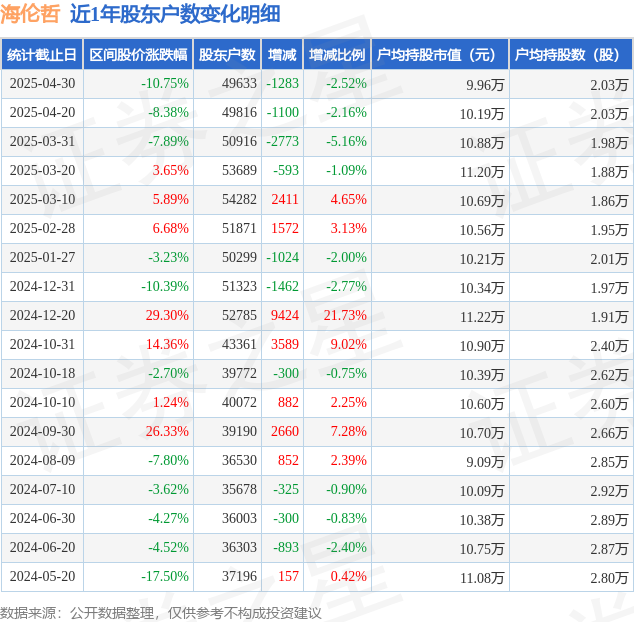Viewport: 634px width, 622px height.
Task: Click shareholder count 43361
Action: (239, 345)
